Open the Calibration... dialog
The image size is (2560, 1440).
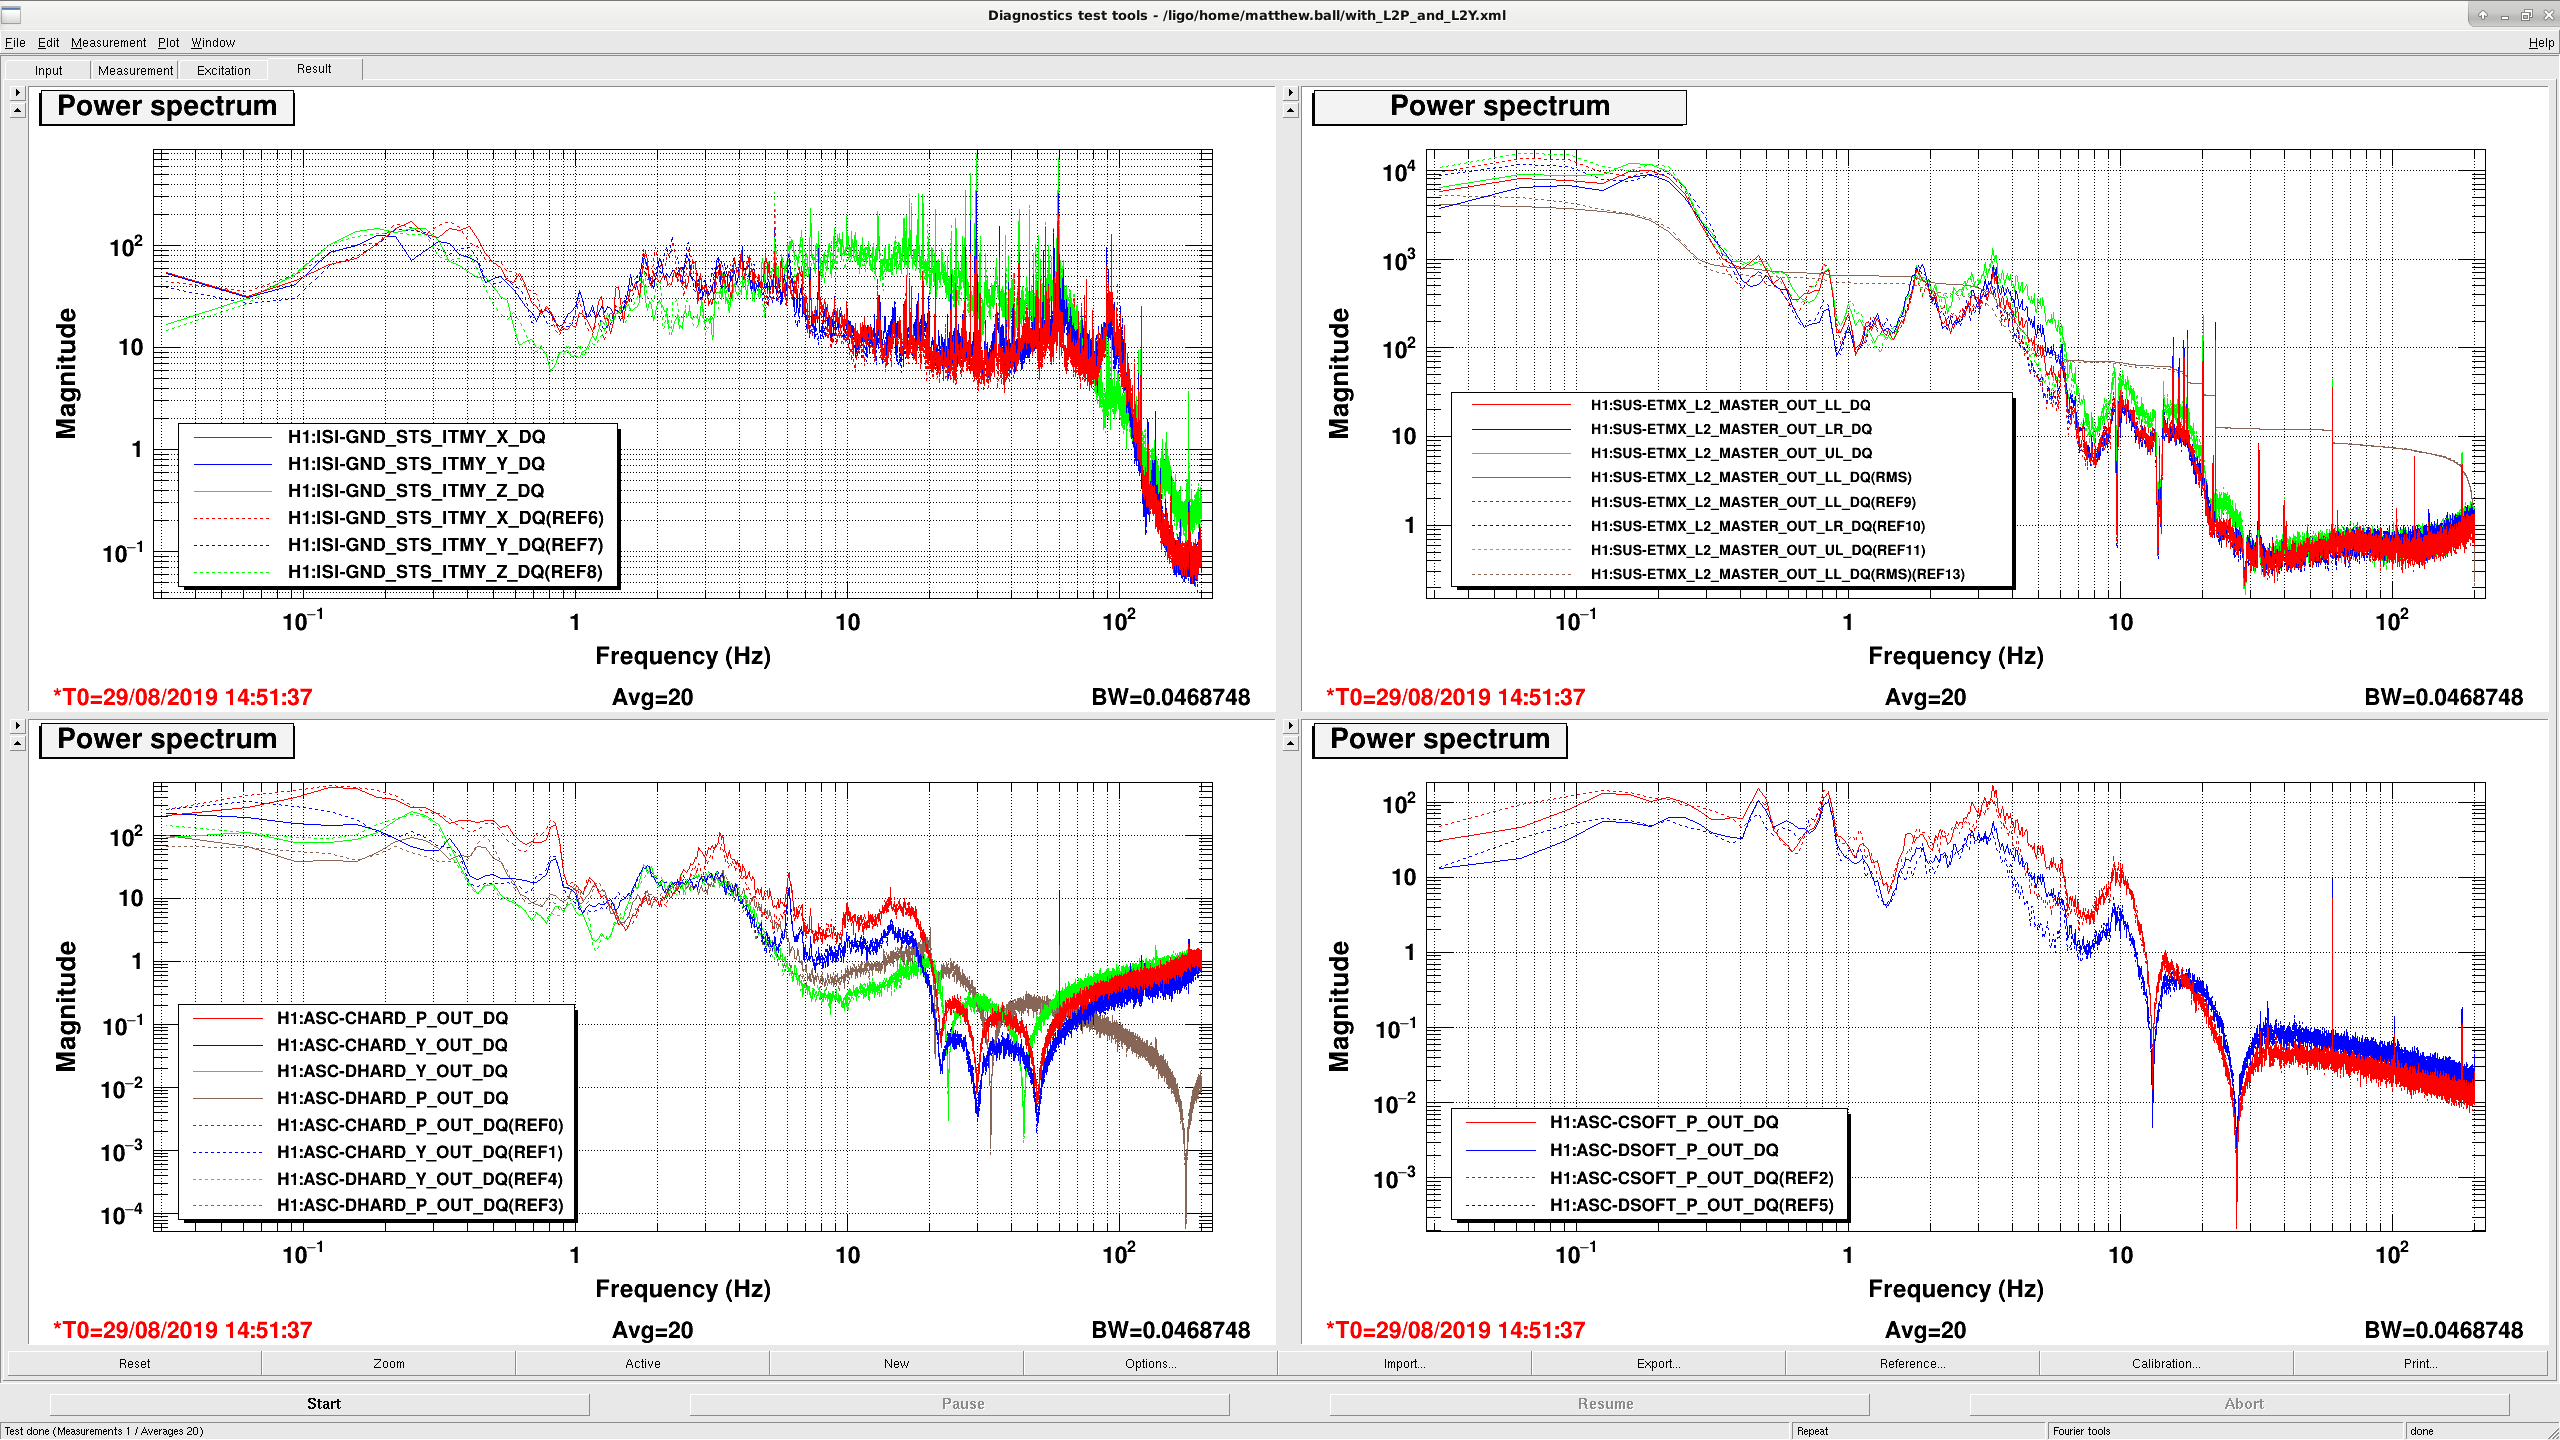click(x=2166, y=1364)
